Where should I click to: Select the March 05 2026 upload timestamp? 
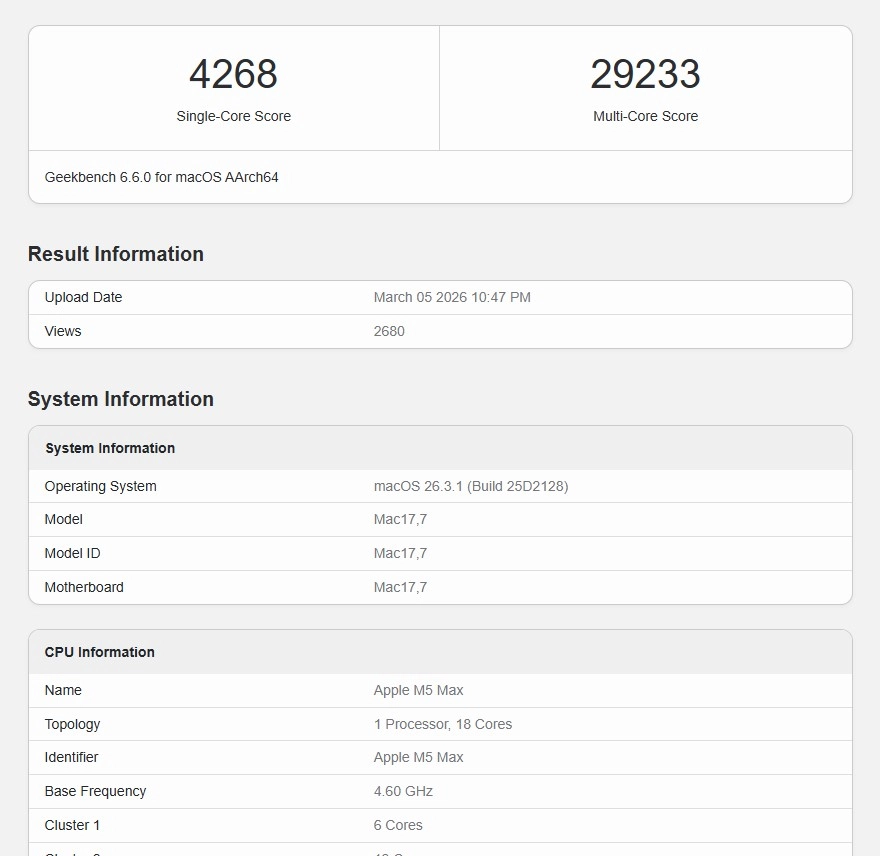452,297
